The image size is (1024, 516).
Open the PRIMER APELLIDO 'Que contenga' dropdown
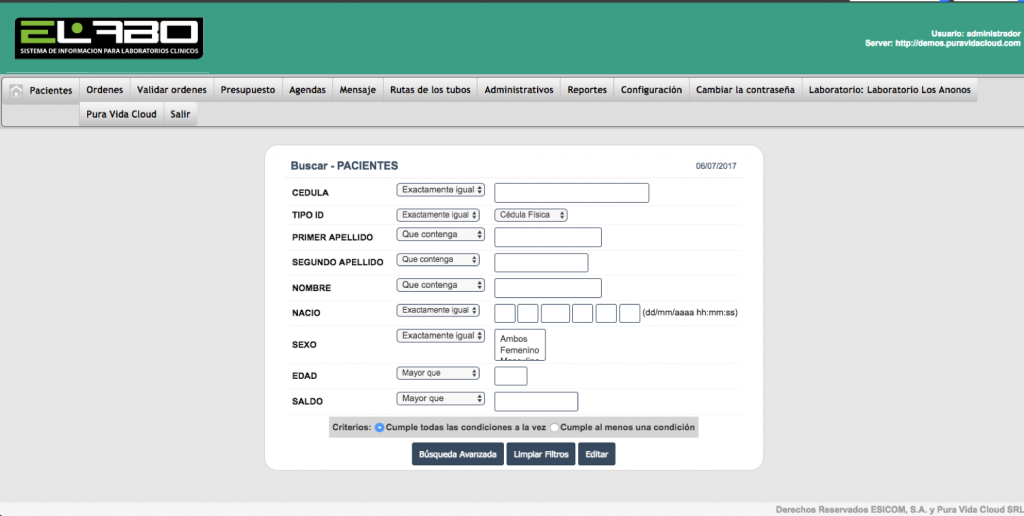tap(440, 235)
